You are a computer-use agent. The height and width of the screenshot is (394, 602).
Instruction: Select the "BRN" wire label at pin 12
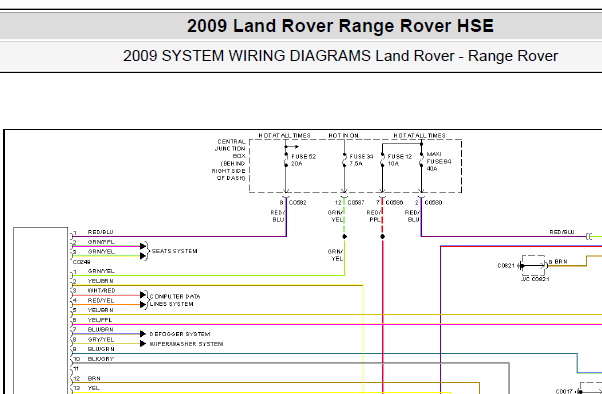[x=94, y=379]
